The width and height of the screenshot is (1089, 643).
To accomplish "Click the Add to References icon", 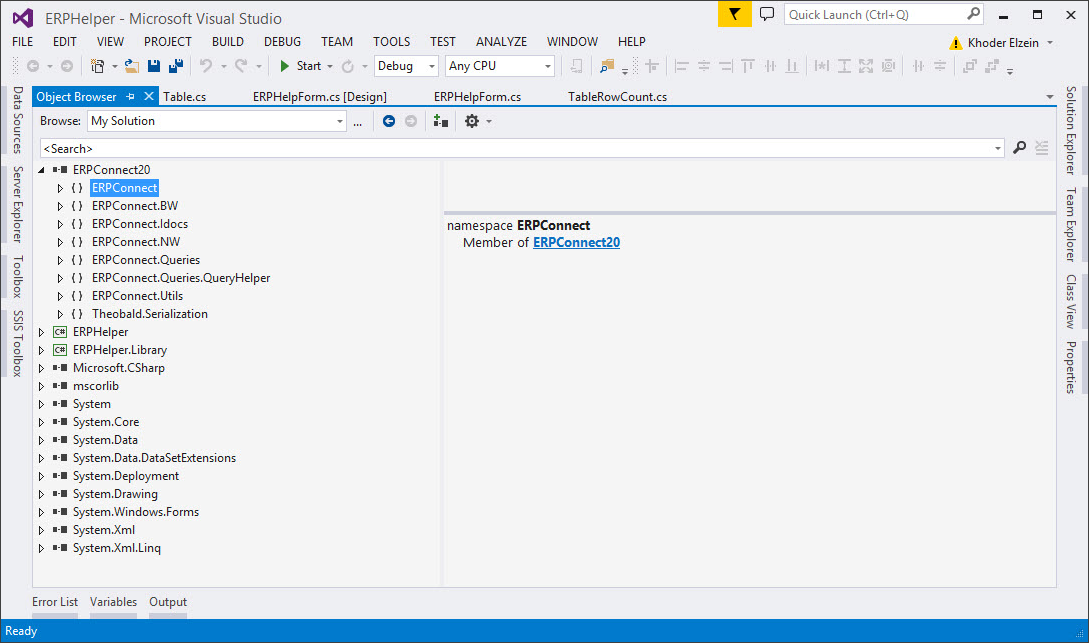I will pyautogui.click(x=440, y=122).
